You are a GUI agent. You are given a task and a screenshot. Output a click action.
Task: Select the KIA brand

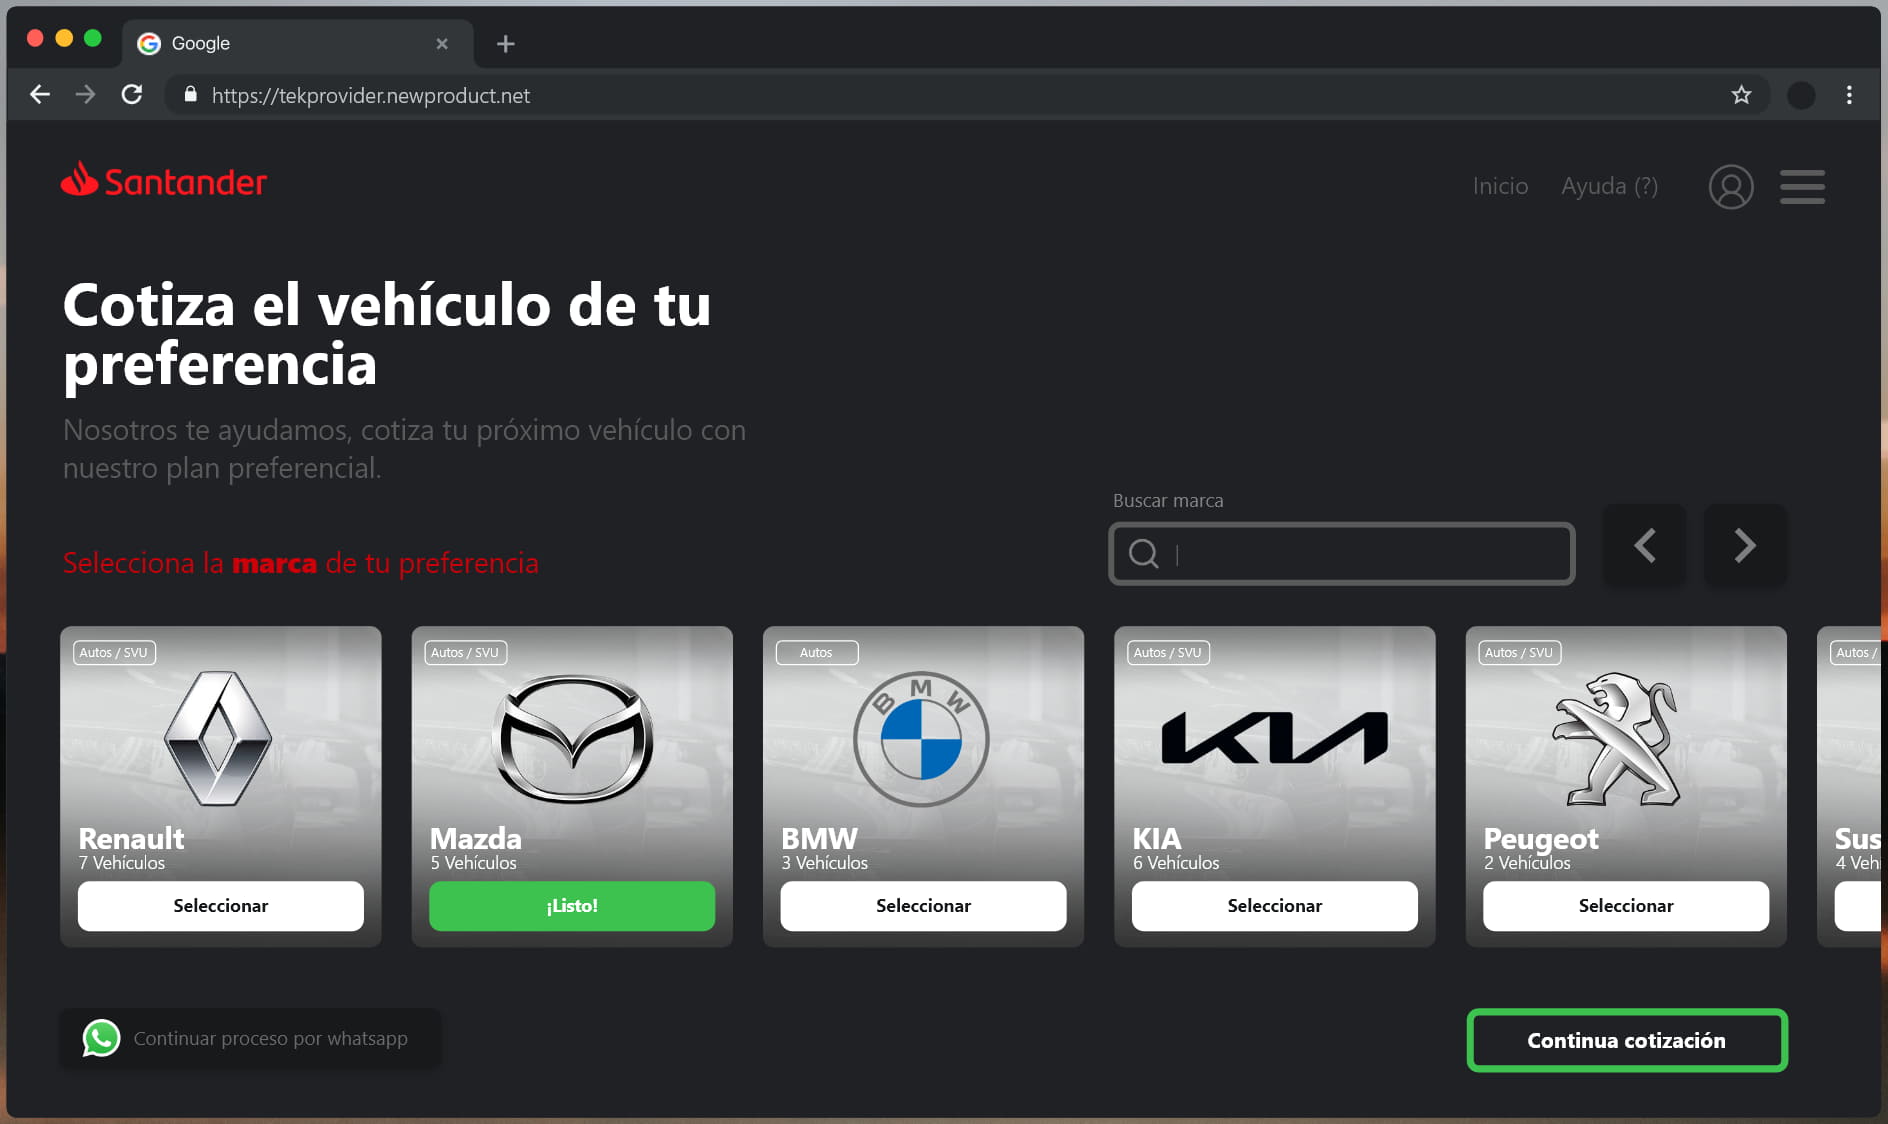[x=1274, y=906]
